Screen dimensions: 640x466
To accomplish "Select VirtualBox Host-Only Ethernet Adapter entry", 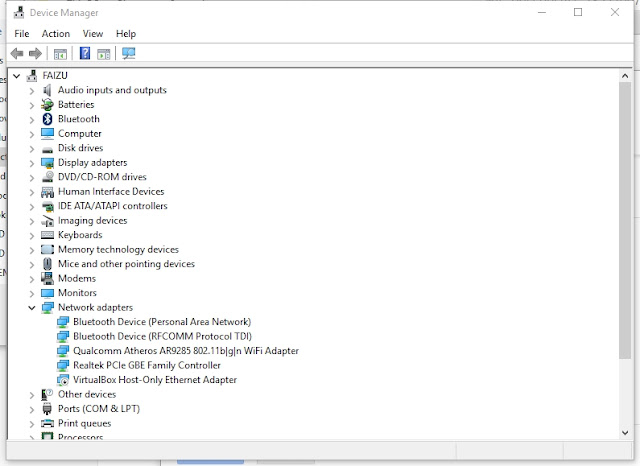I will click(155, 379).
